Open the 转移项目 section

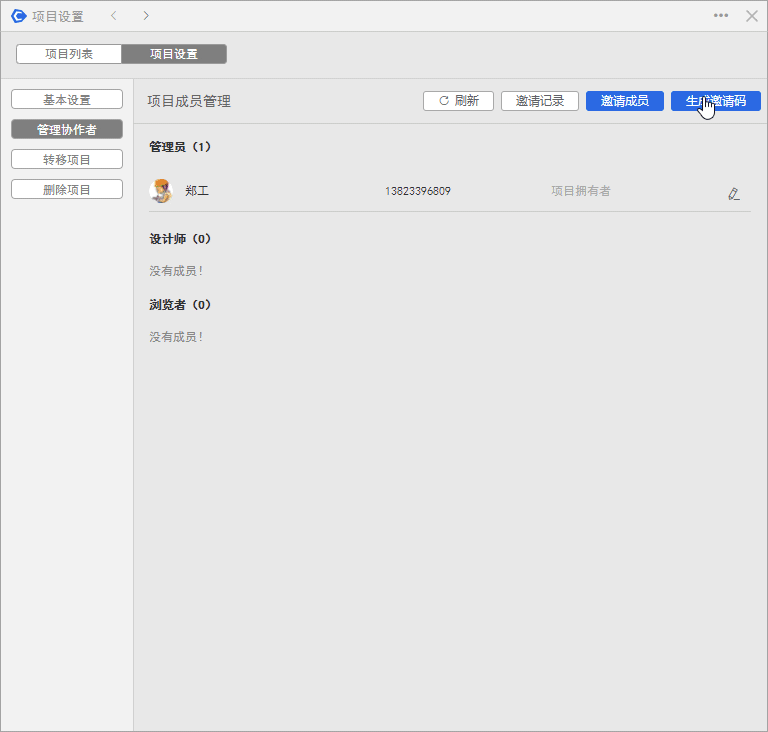coord(67,160)
